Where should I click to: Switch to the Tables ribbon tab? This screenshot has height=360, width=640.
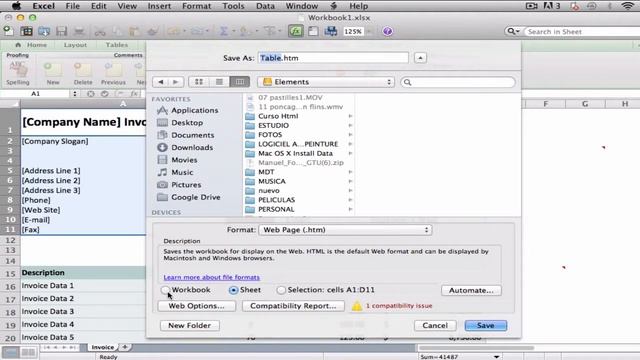(x=116, y=45)
